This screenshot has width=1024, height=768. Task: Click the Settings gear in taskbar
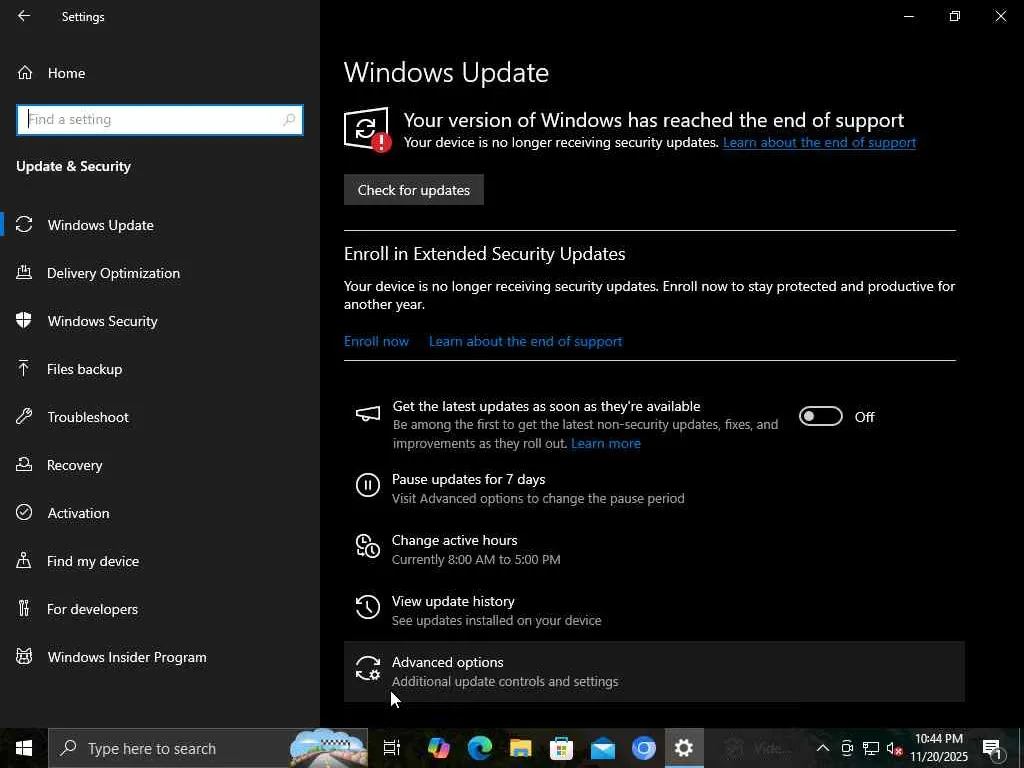tap(684, 748)
